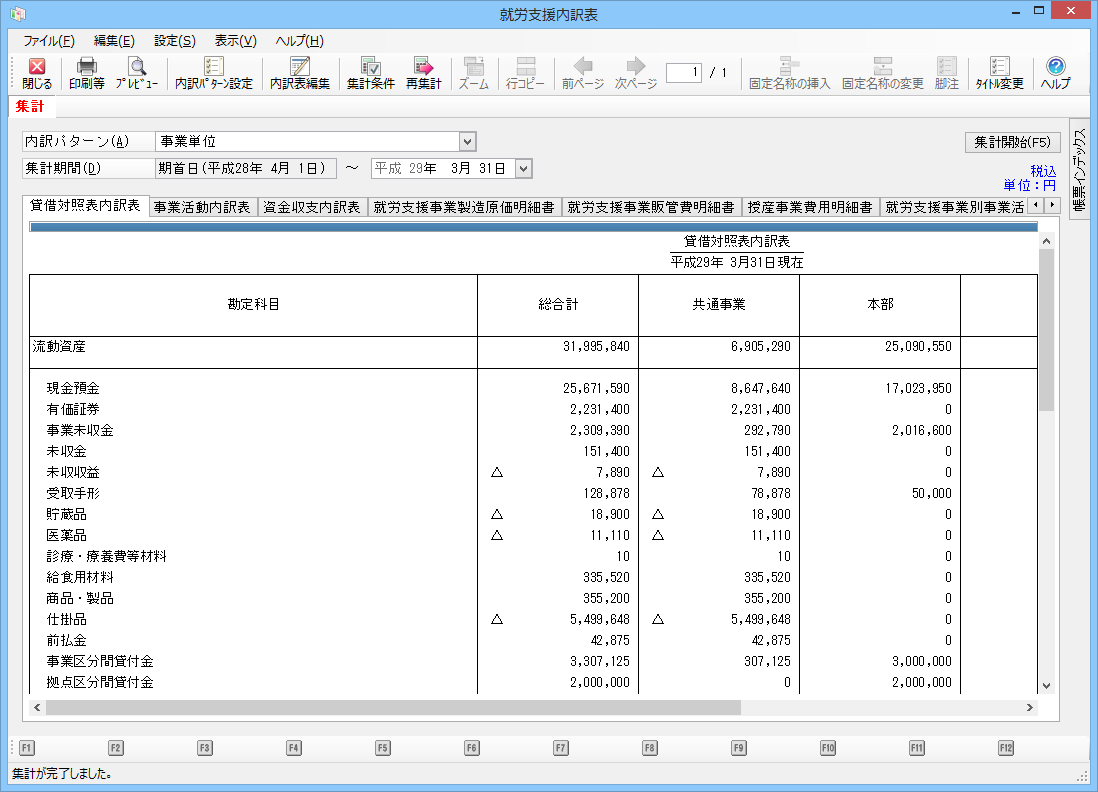Image resolution: width=1098 pixels, height=792 pixels.
Task: Open the 集計期間 end date dropdown
Action: (x=523, y=169)
